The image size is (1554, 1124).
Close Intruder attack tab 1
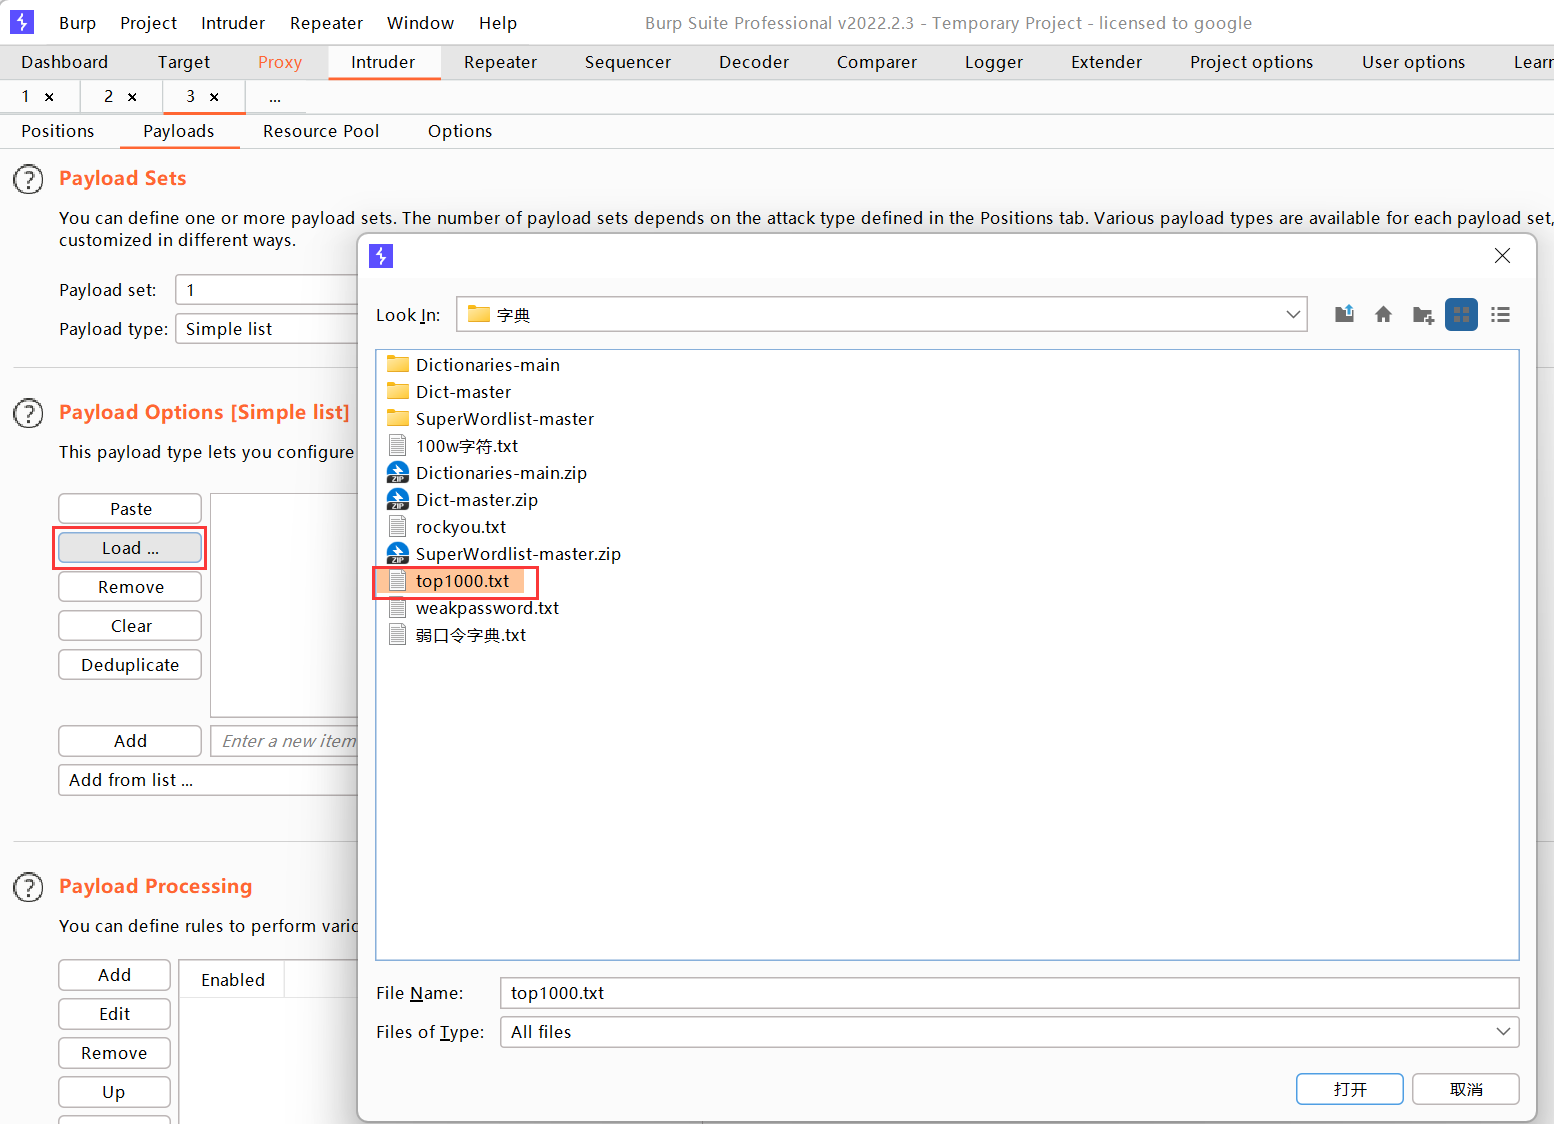click(x=49, y=97)
